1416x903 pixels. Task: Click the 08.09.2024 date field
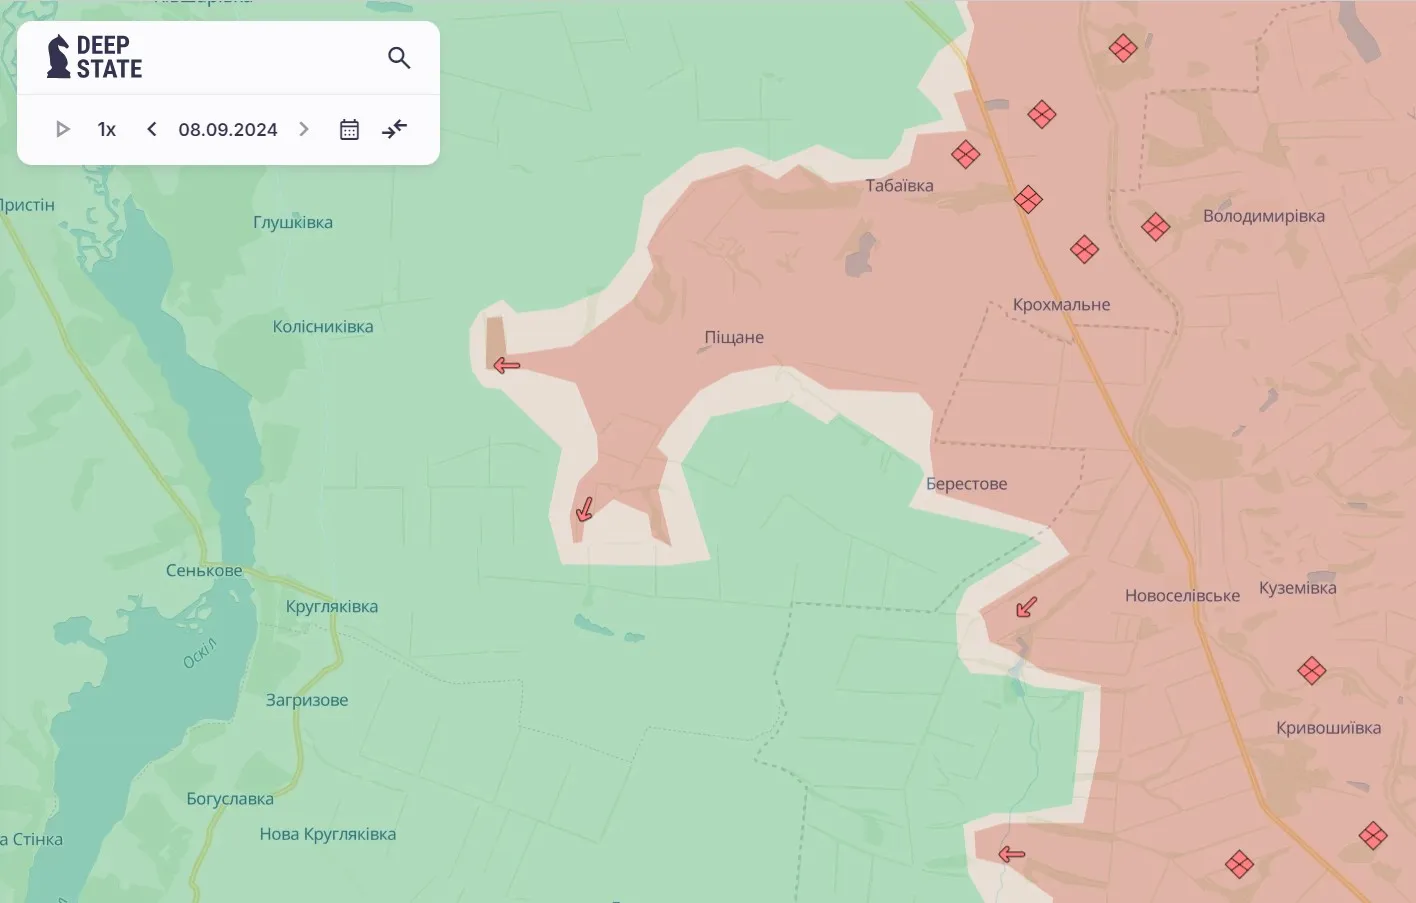(228, 129)
